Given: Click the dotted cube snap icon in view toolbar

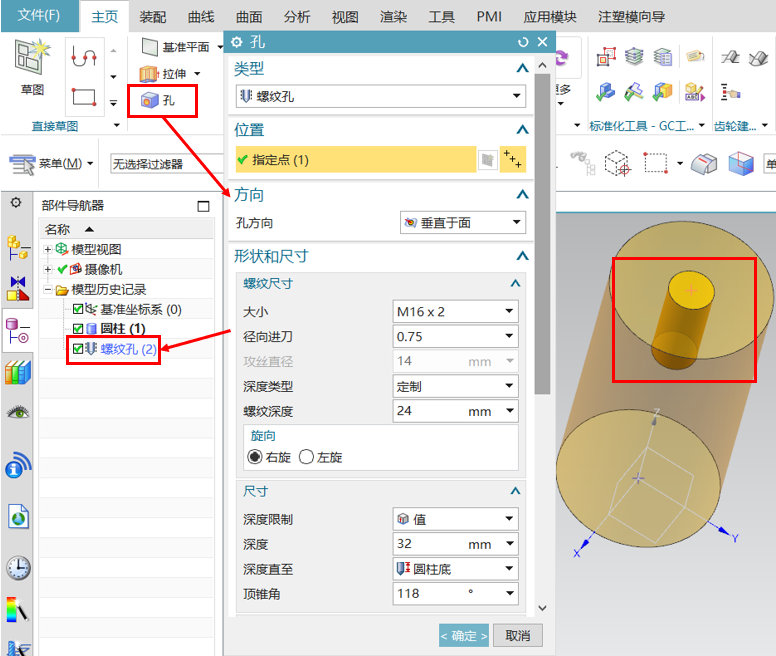Looking at the screenshot, I should 617,163.
